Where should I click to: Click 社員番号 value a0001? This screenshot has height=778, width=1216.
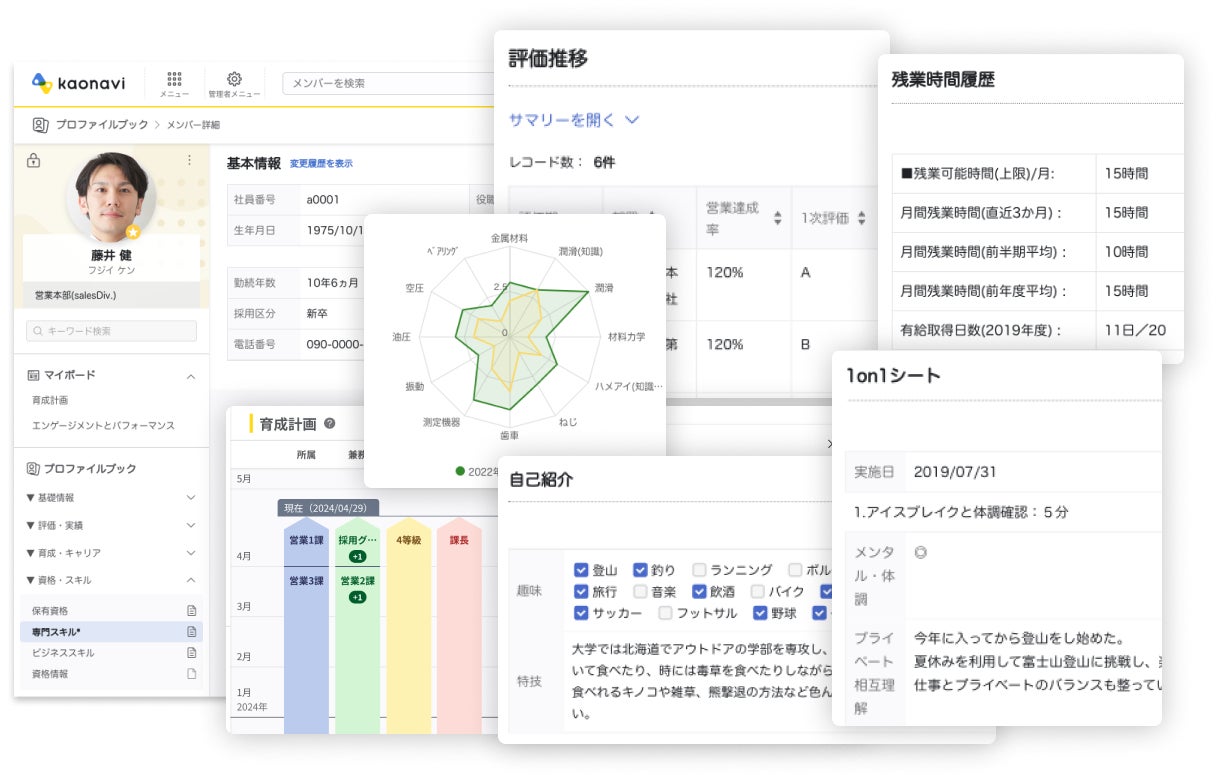(x=324, y=199)
